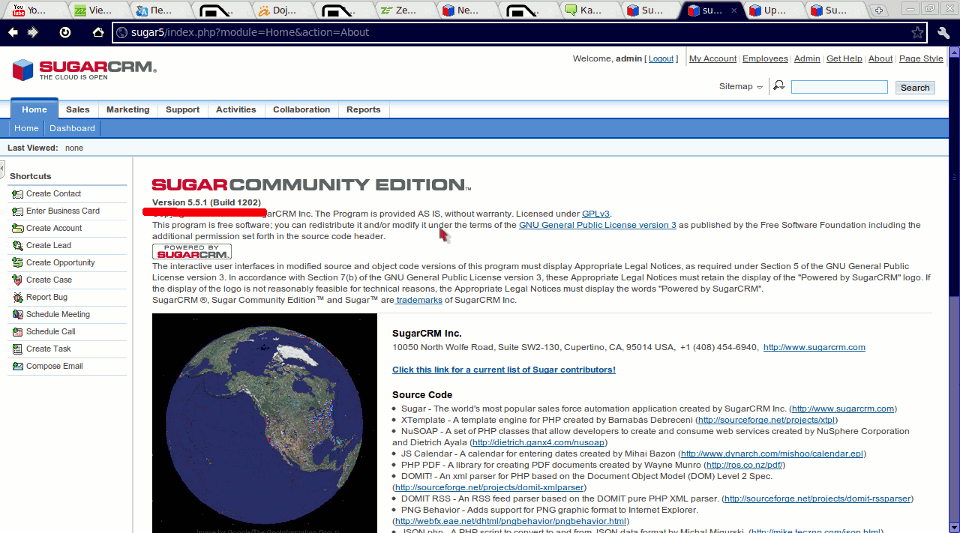
Task: Open the Sales module tab
Action: tap(78, 110)
